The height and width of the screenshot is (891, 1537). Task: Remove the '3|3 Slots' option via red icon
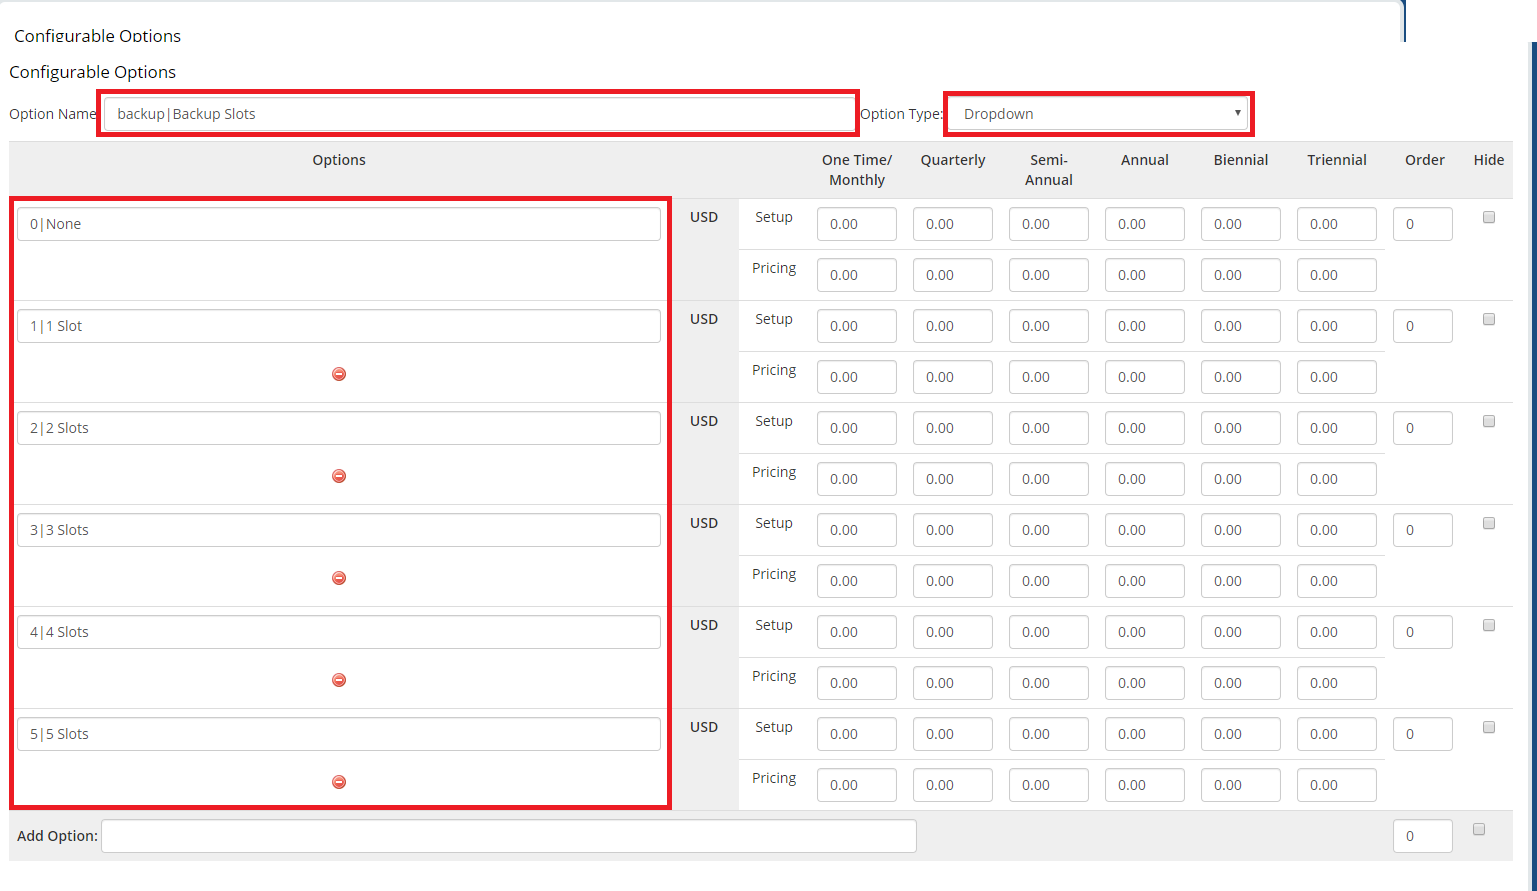pos(339,578)
